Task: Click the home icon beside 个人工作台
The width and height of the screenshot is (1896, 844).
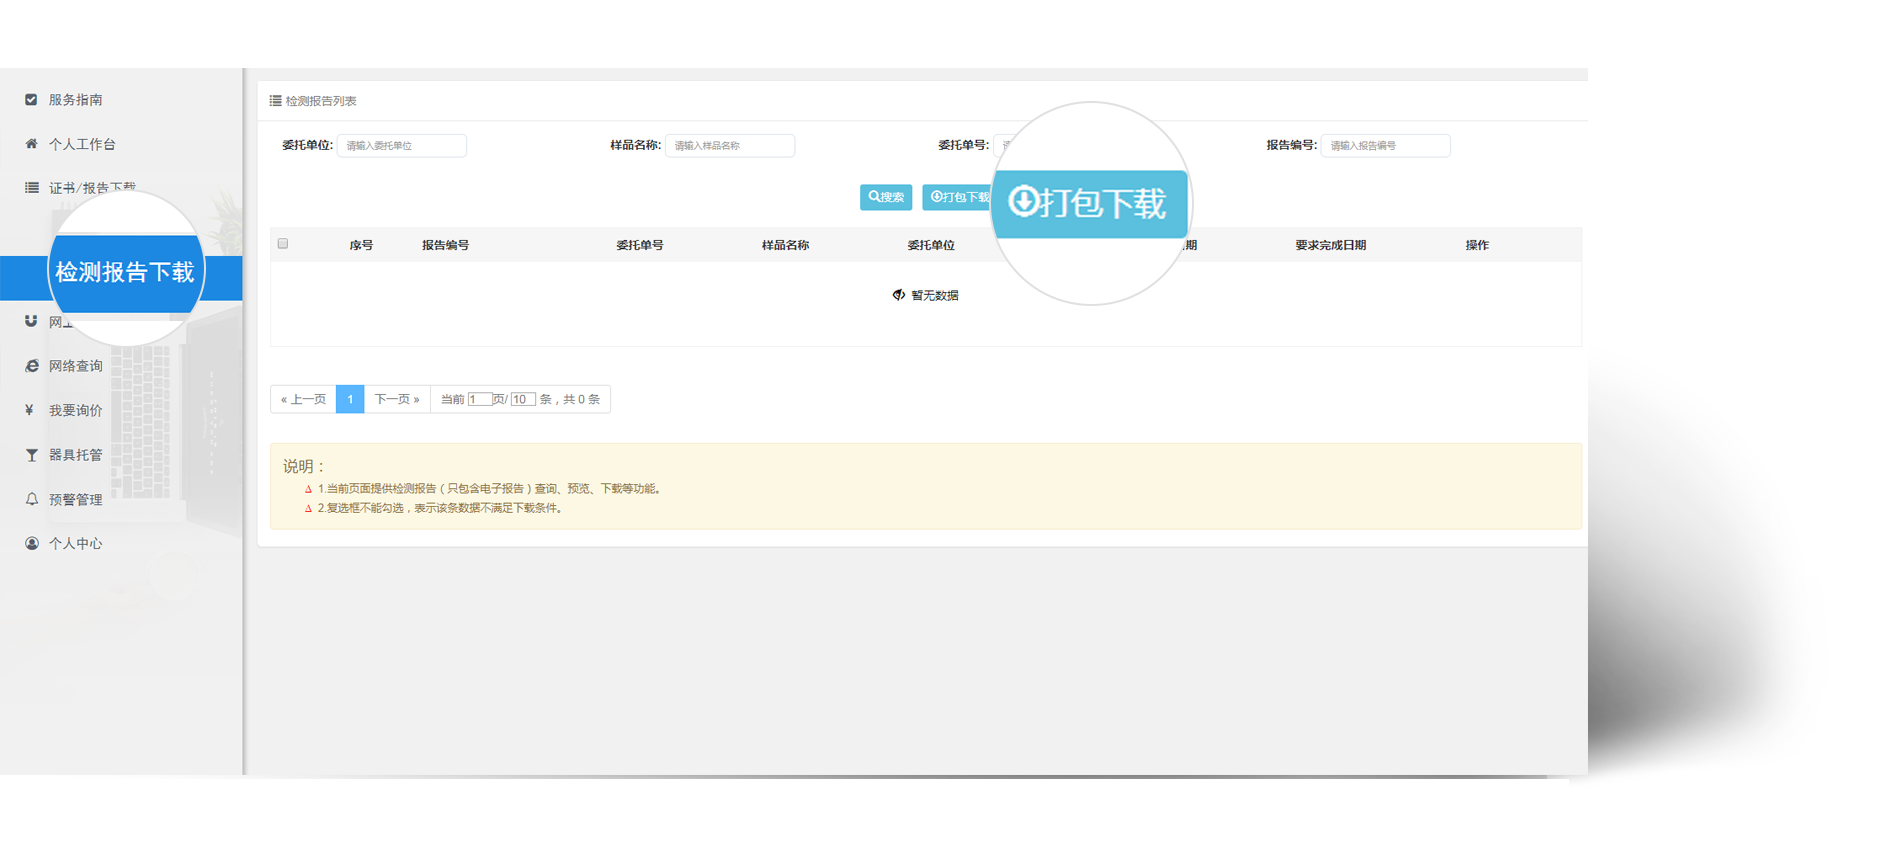Action: 31,144
